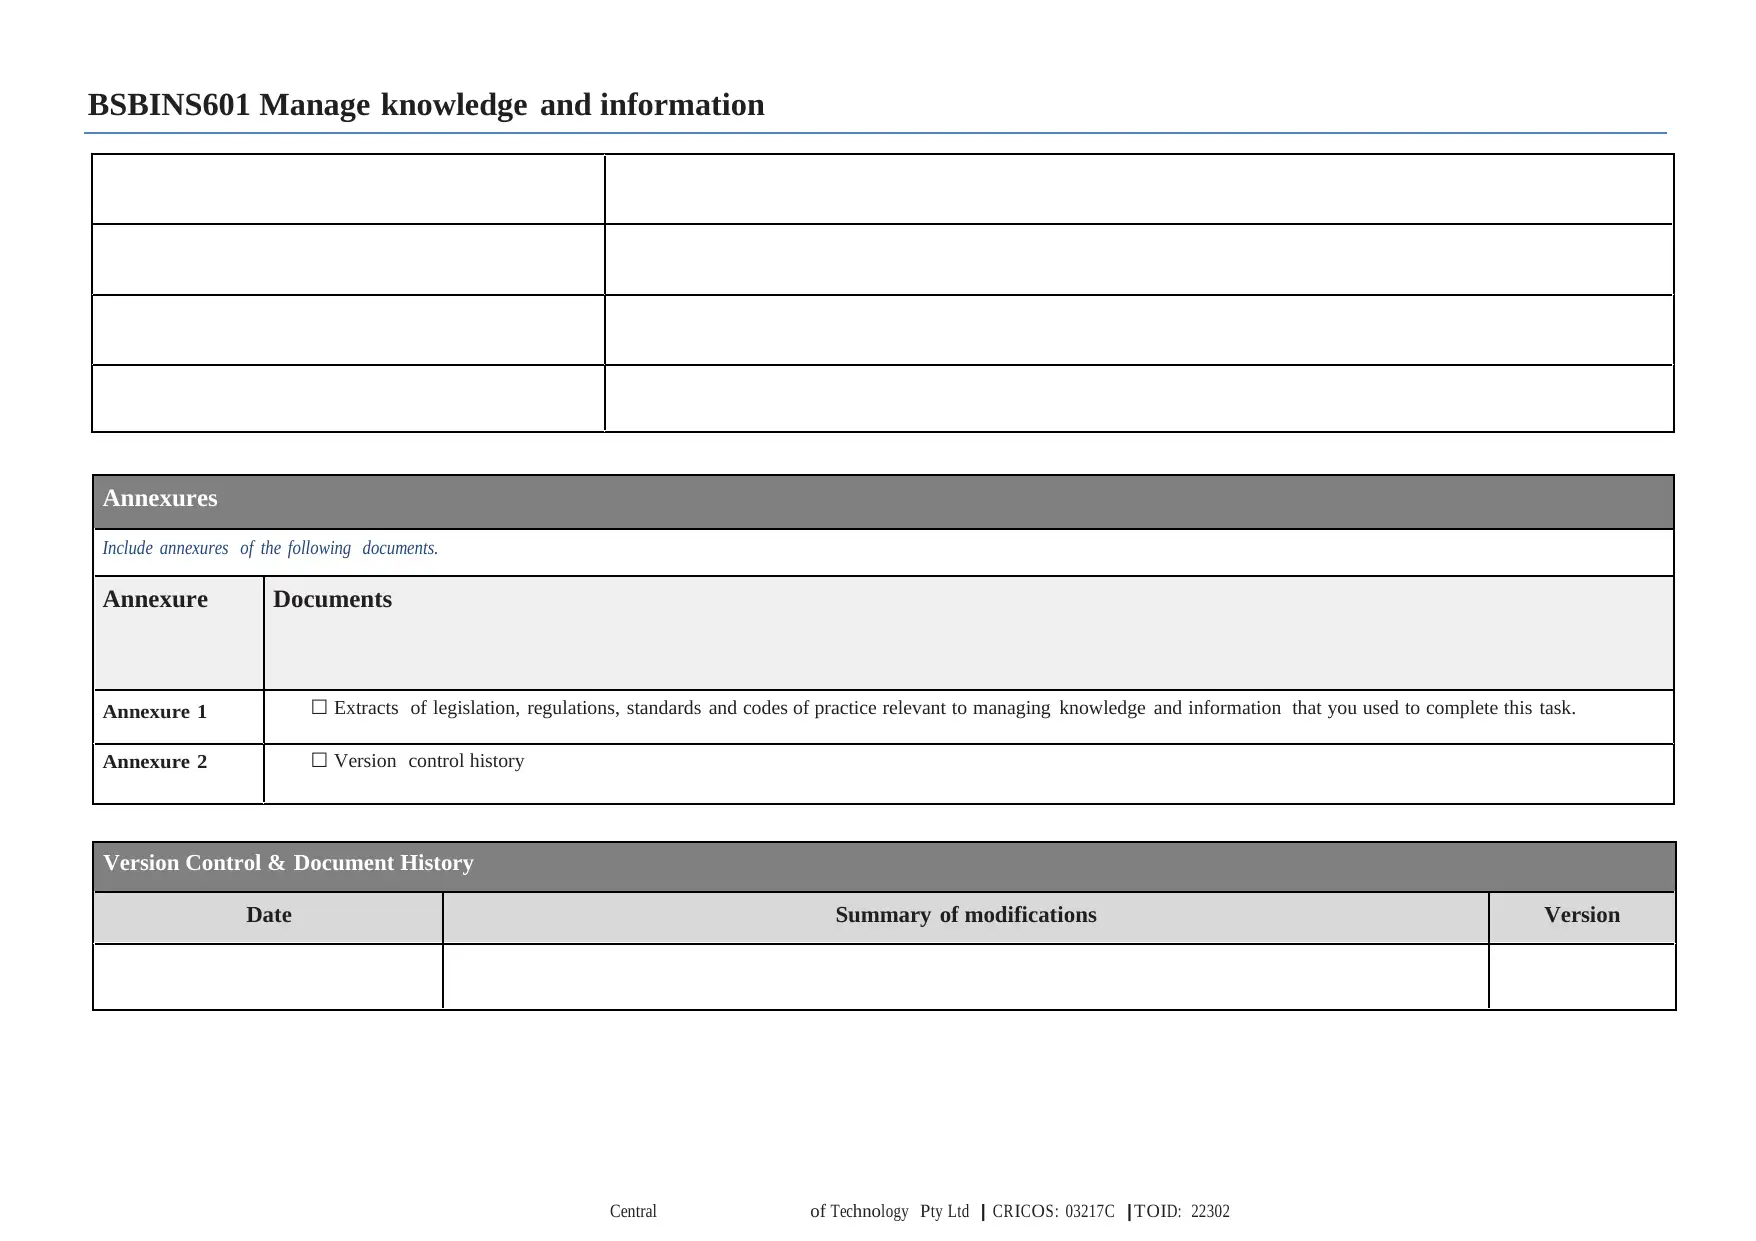Click the 'Extracts of legislation, regulations' text in Annexure 1

[477, 708]
